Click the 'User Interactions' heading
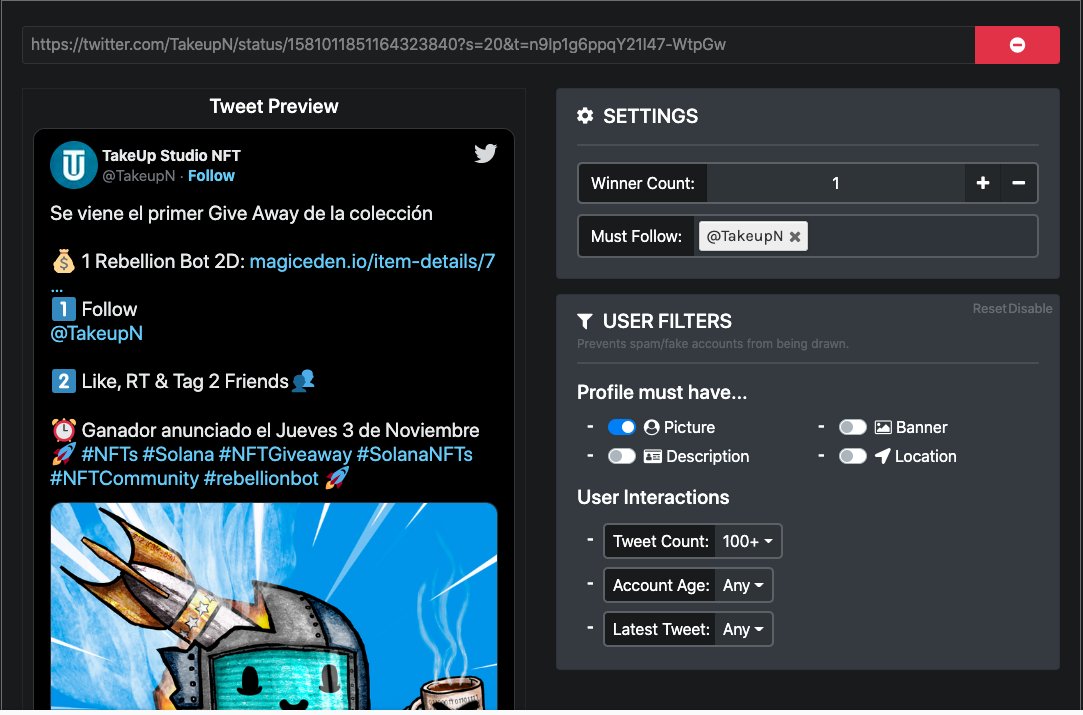The width and height of the screenshot is (1083, 715). tap(653, 497)
